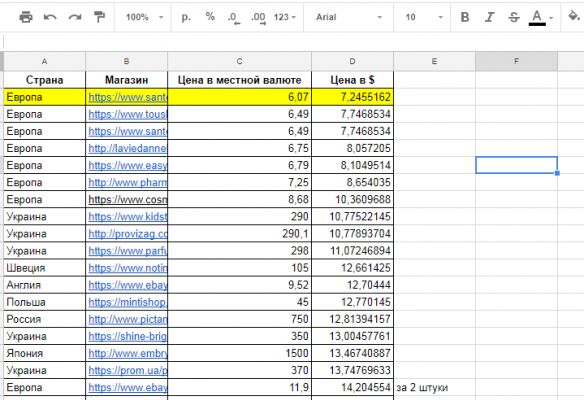Open the text color picker

537,18
